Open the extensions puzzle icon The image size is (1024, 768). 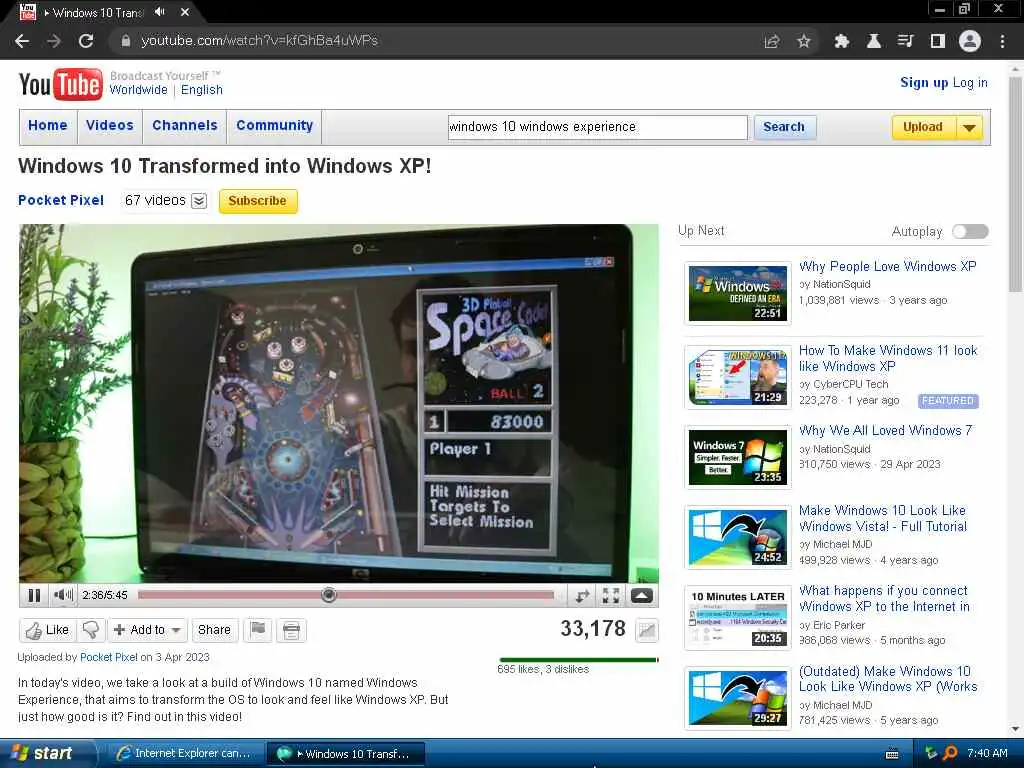pyautogui.click(x=842, y=41)
